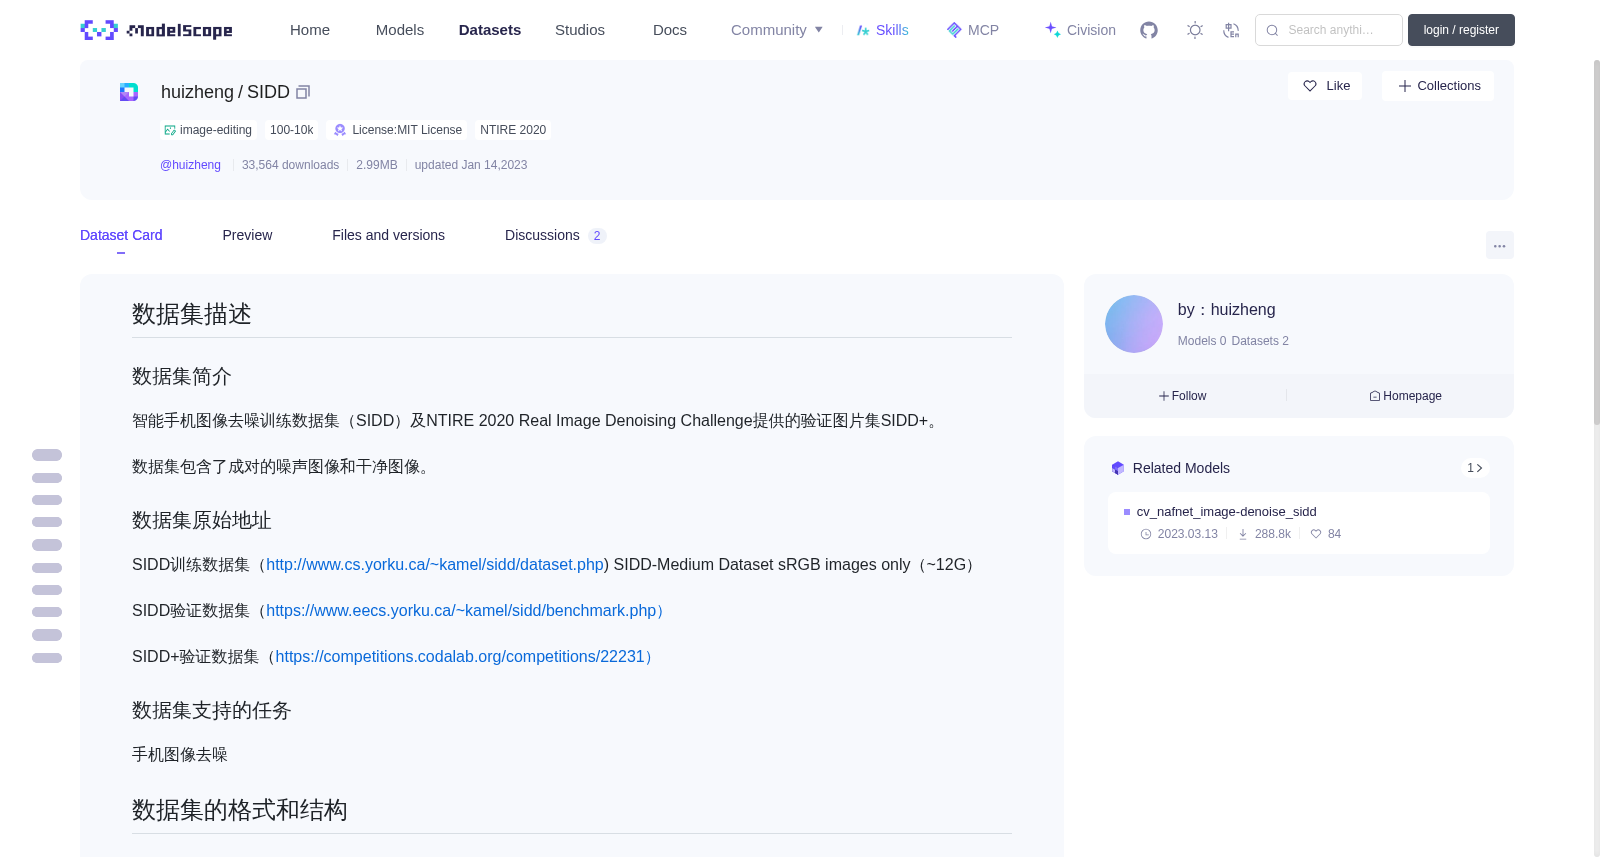Click the Homepage house icon
The width and height of the screenshot is (1600, 857).
pos(1375,396)
